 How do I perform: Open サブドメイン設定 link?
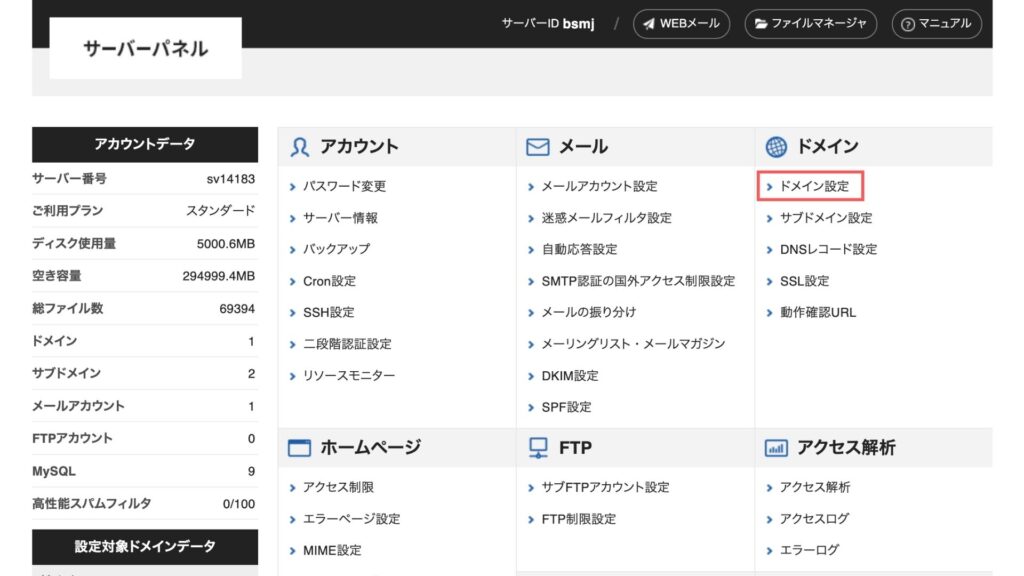[x=826, y=218]
